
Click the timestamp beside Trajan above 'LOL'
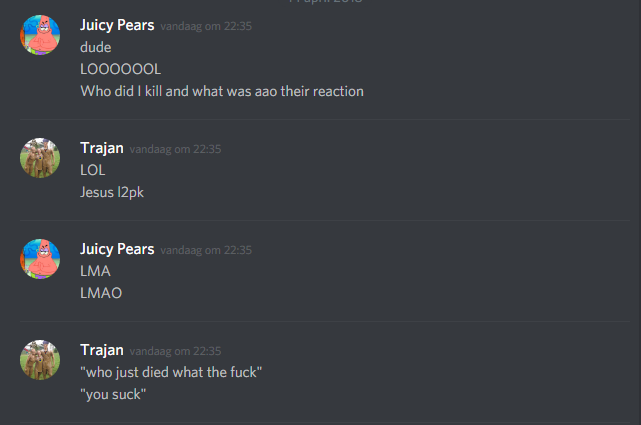click(x=175, y=149)
